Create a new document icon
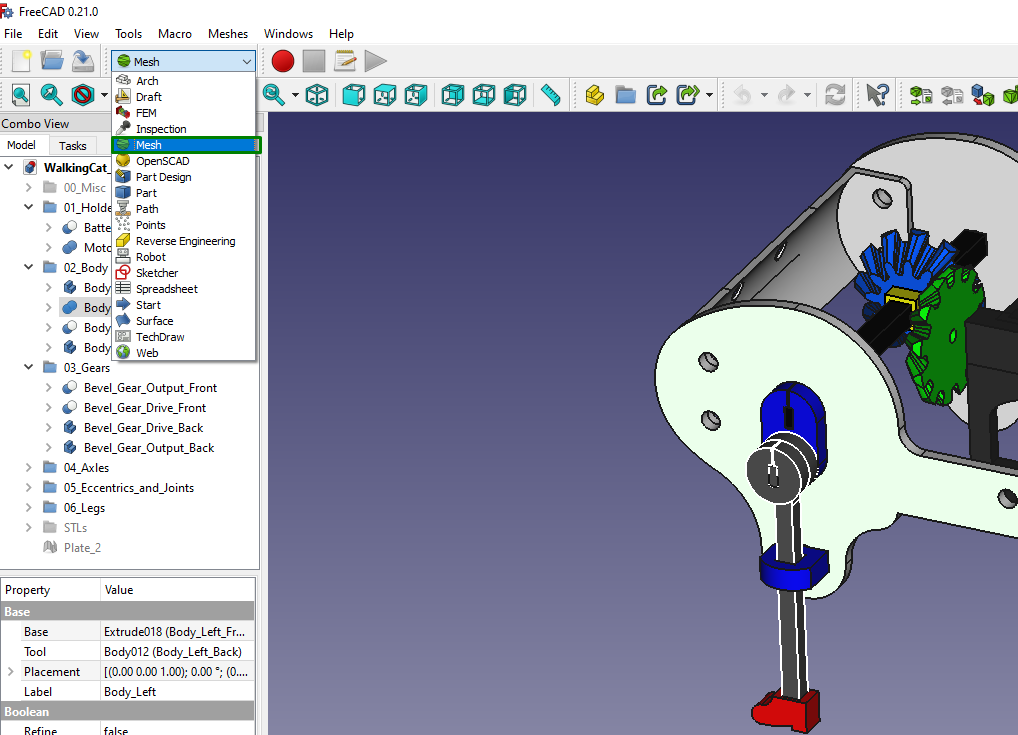This screenshot has width=1018, height=735. point(21,61)
